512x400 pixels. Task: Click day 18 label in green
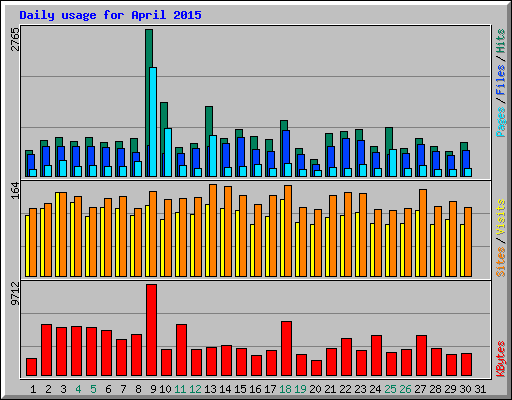pyautogui.click(x=285, y=389)
